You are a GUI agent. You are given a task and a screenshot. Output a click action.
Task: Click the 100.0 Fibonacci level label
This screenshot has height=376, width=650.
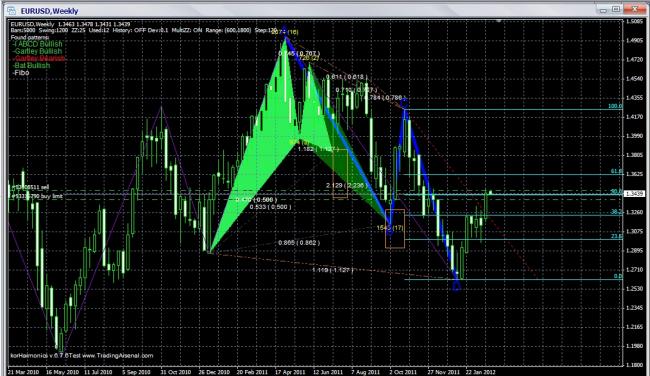click(615, 106)
